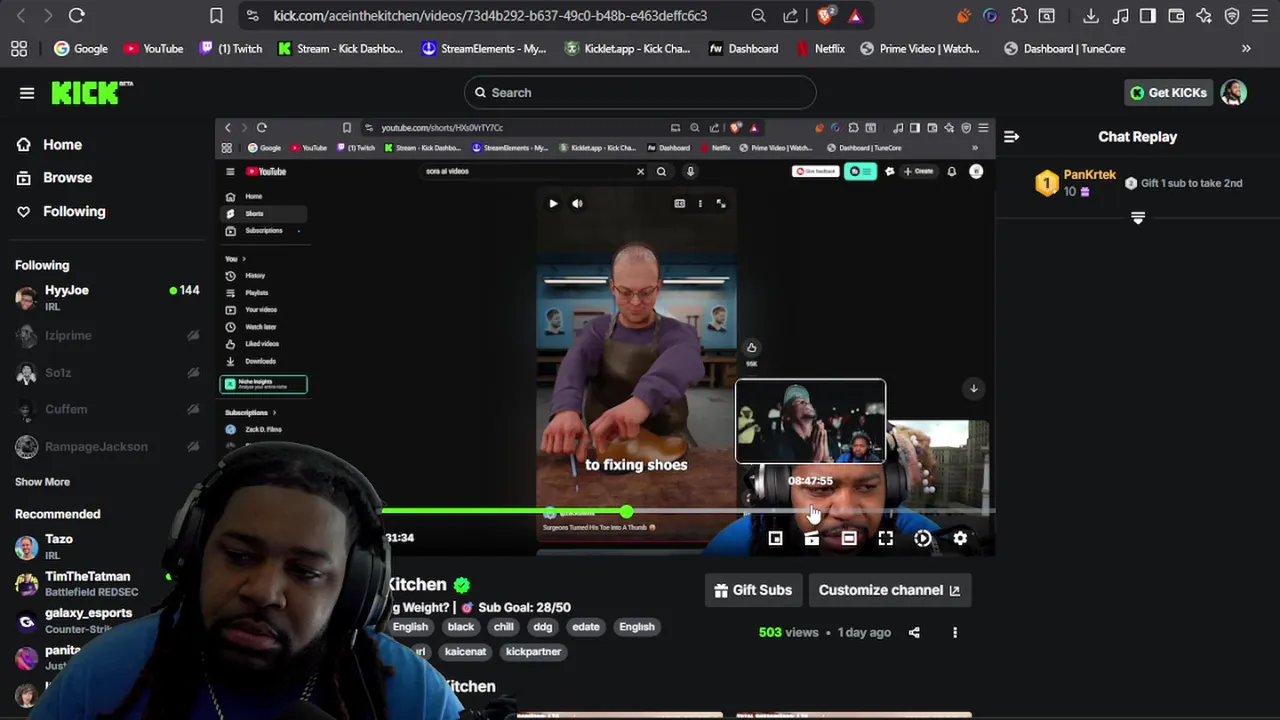This screenshot has height=720, width=1280.
Task: Select the chill tag
Action: [x=503, y=627]
